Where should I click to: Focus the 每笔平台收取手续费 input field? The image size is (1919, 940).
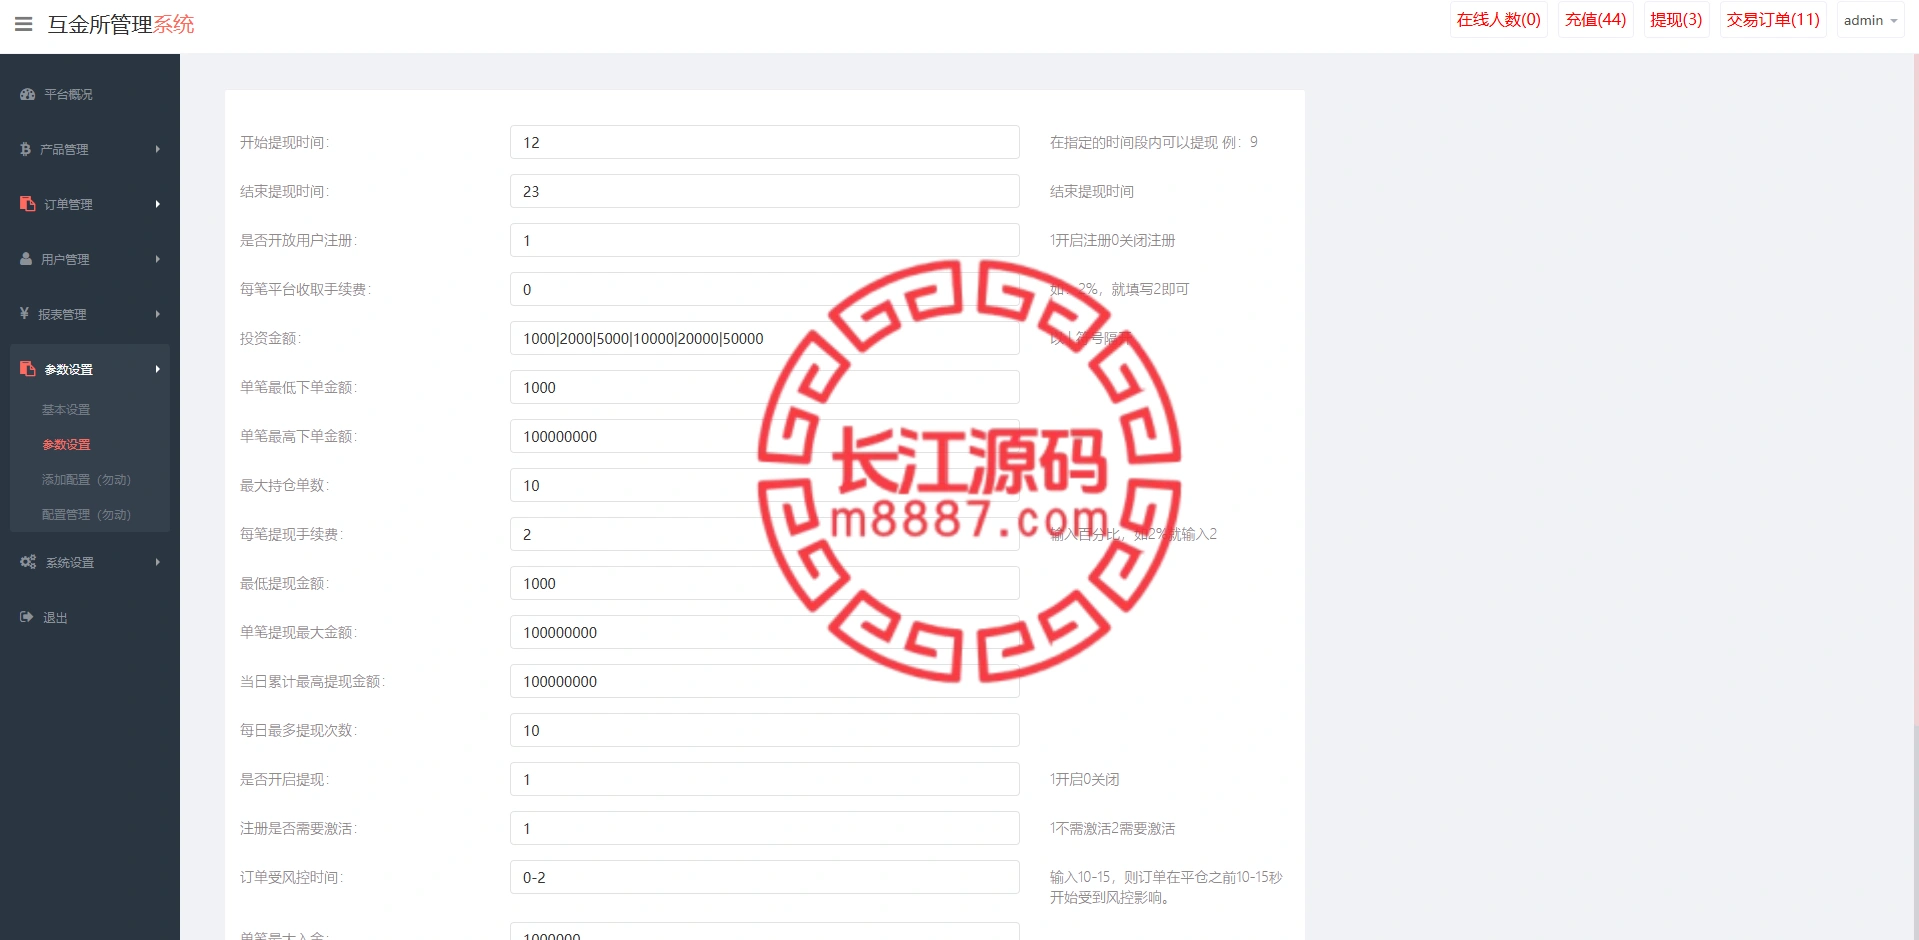pos(764,289)
